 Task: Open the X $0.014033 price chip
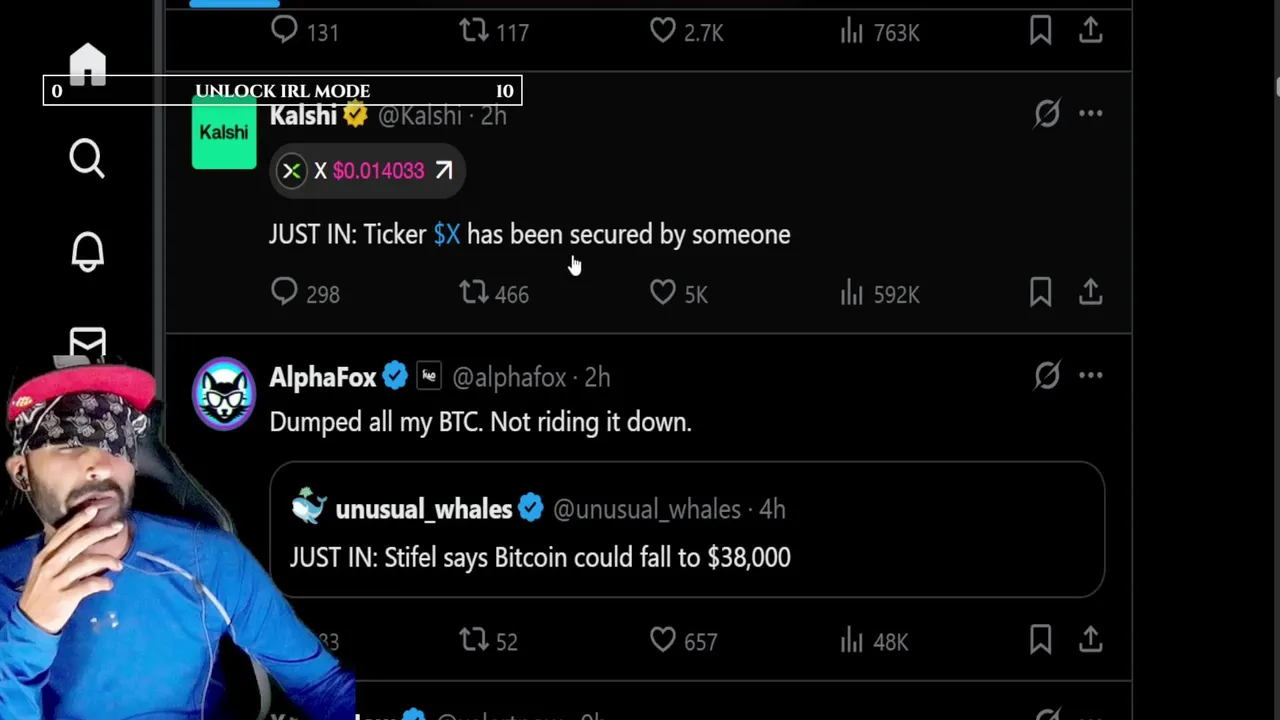(367, 171)
